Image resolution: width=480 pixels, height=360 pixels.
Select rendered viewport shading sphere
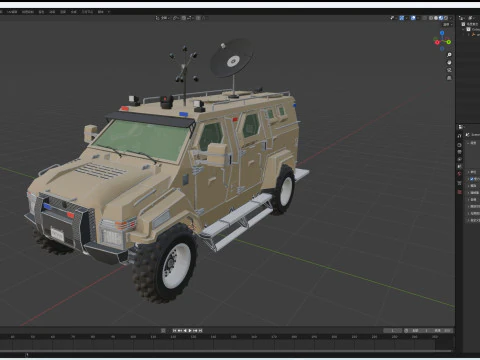point(446,18)
